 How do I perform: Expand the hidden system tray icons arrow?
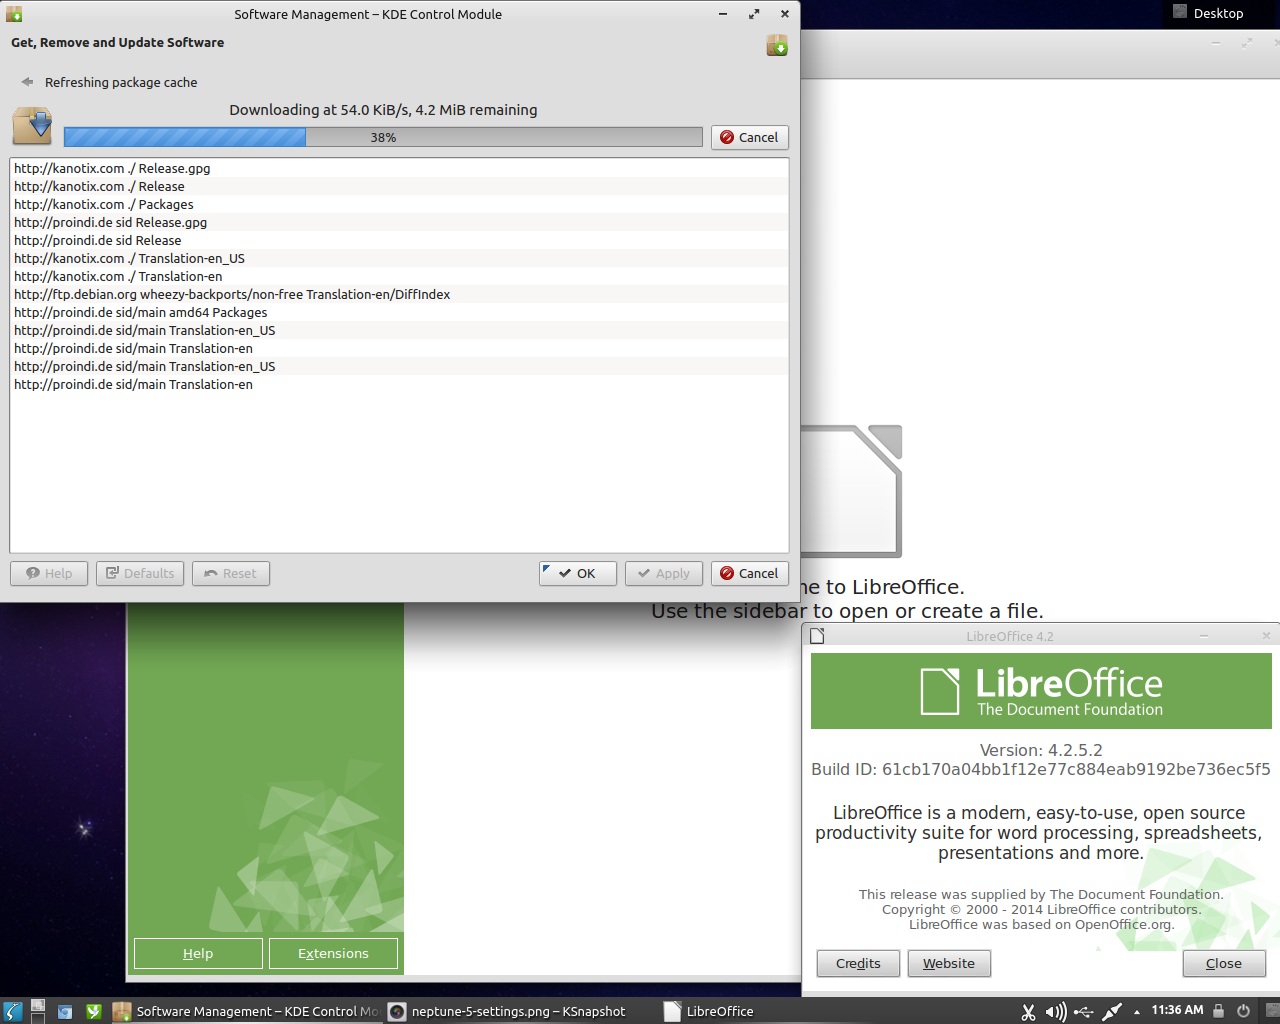click(x=1137, y=1012)
